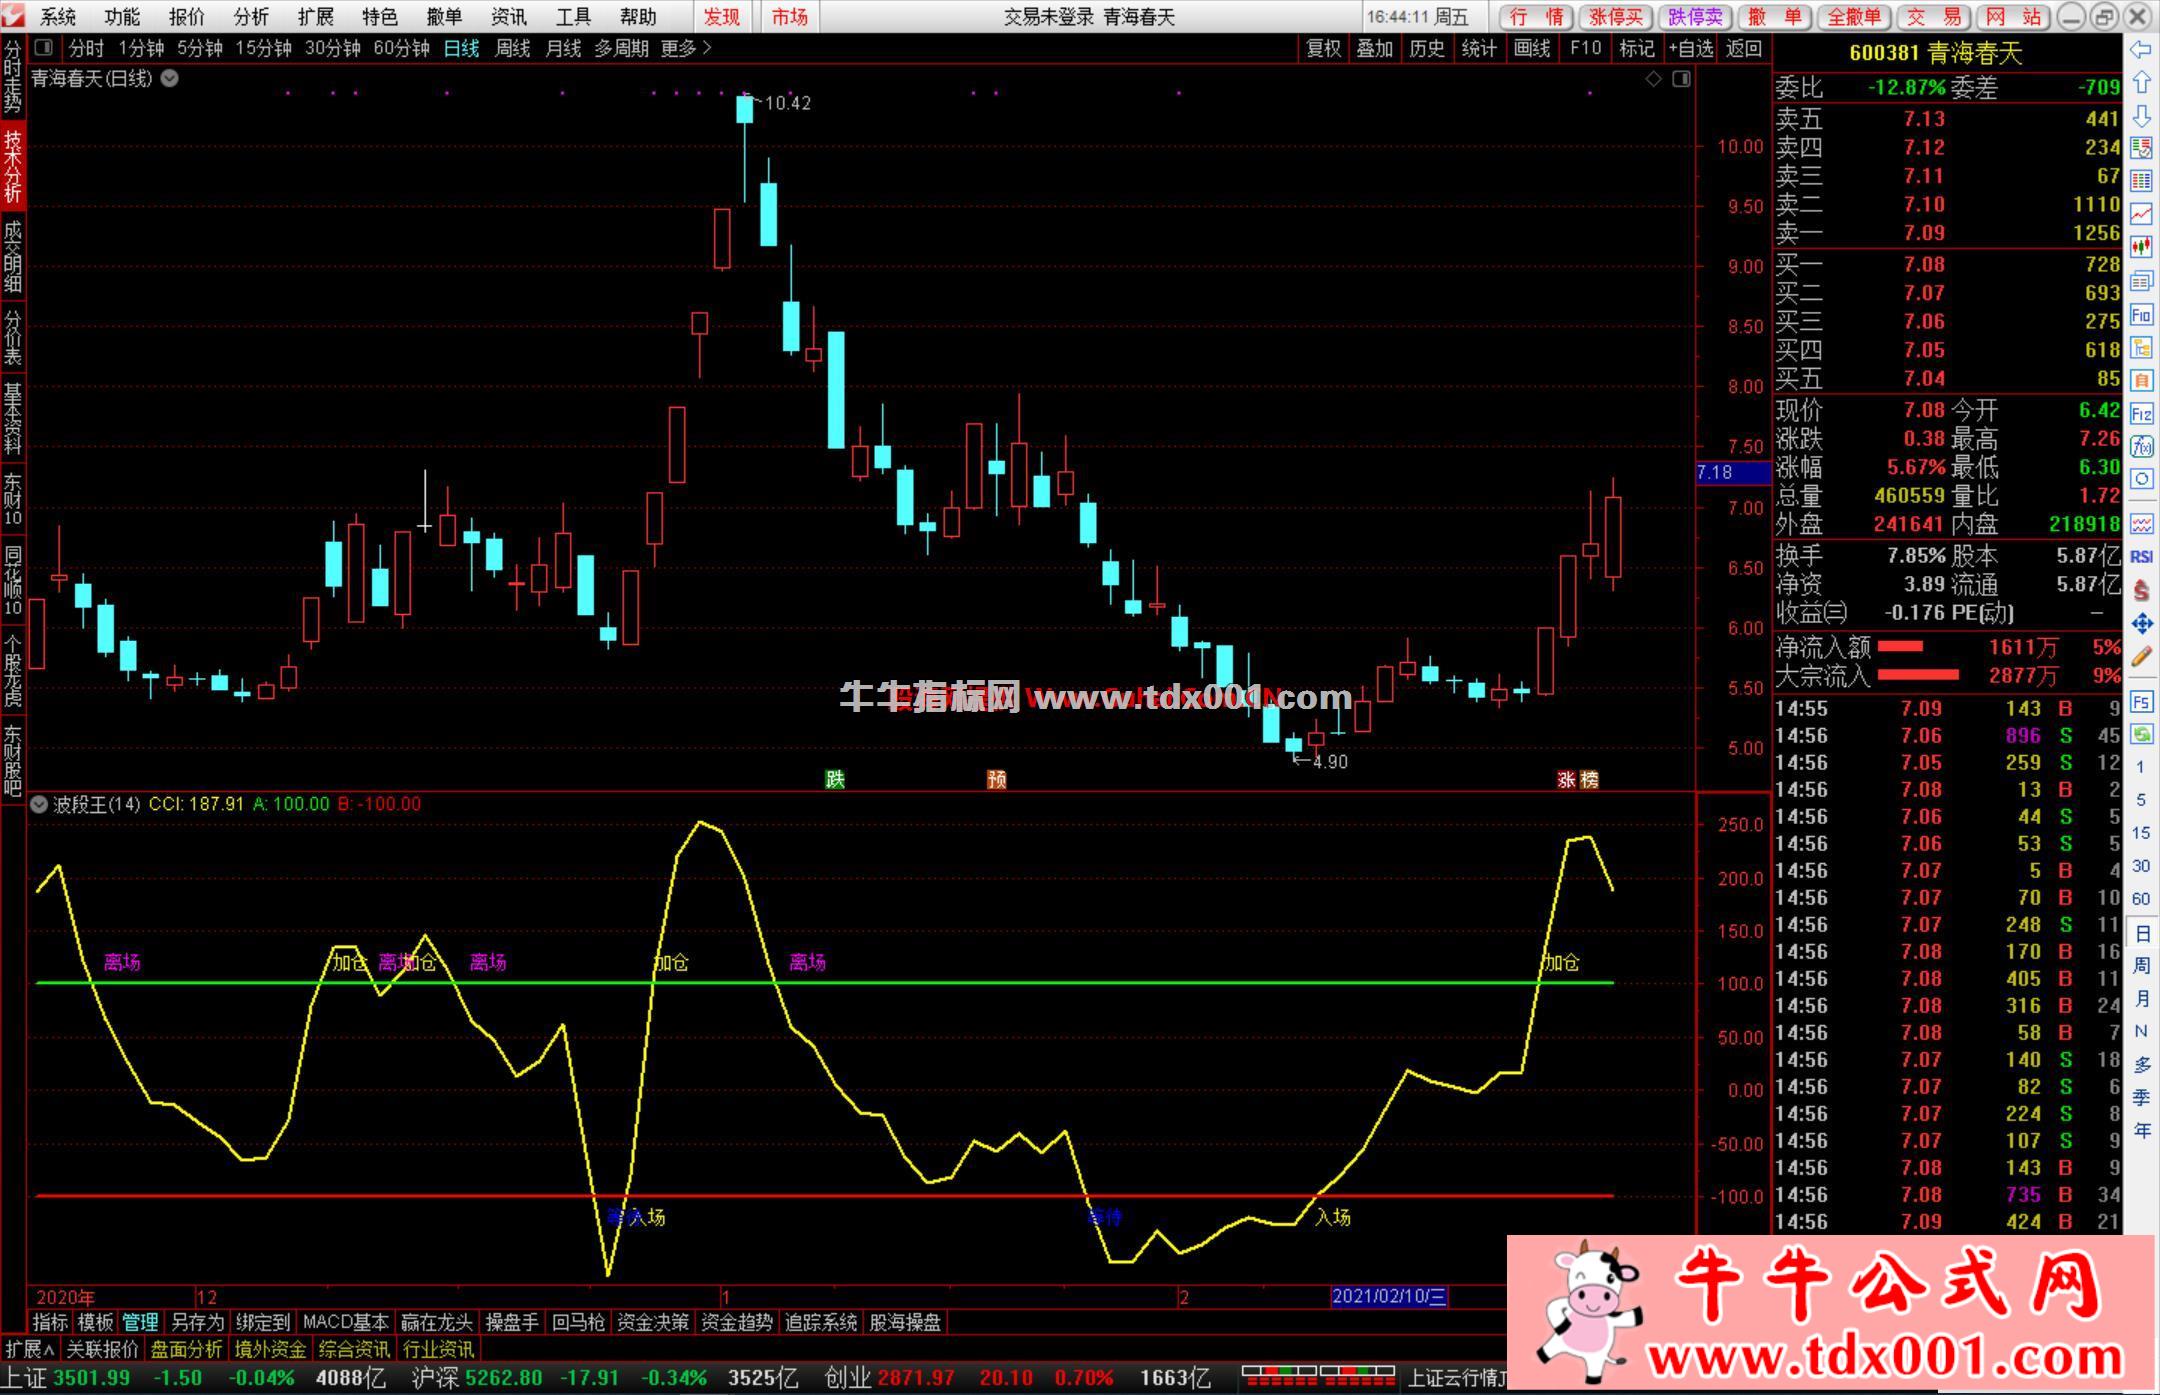Click the red dollar sign icon
Screen dimensions: 2160x1395
click(x=2141, y=590)
